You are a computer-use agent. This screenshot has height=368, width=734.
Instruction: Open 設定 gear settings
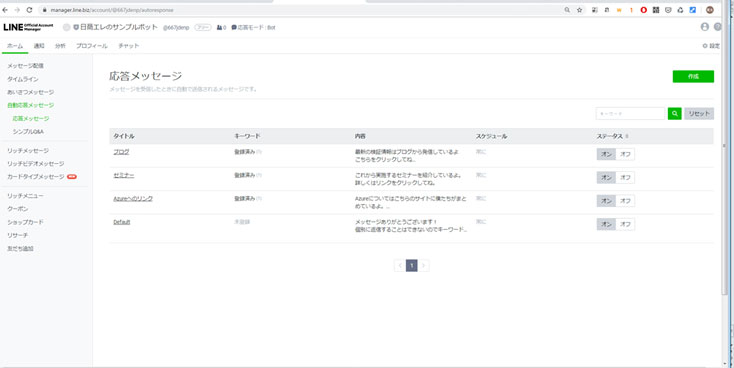(711, 46)
